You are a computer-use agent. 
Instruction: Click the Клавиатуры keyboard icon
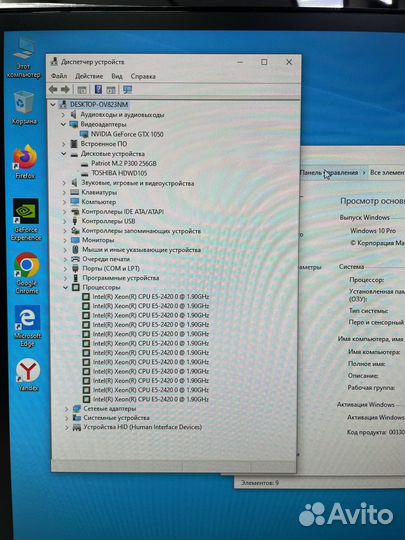(x=75, y=193)
